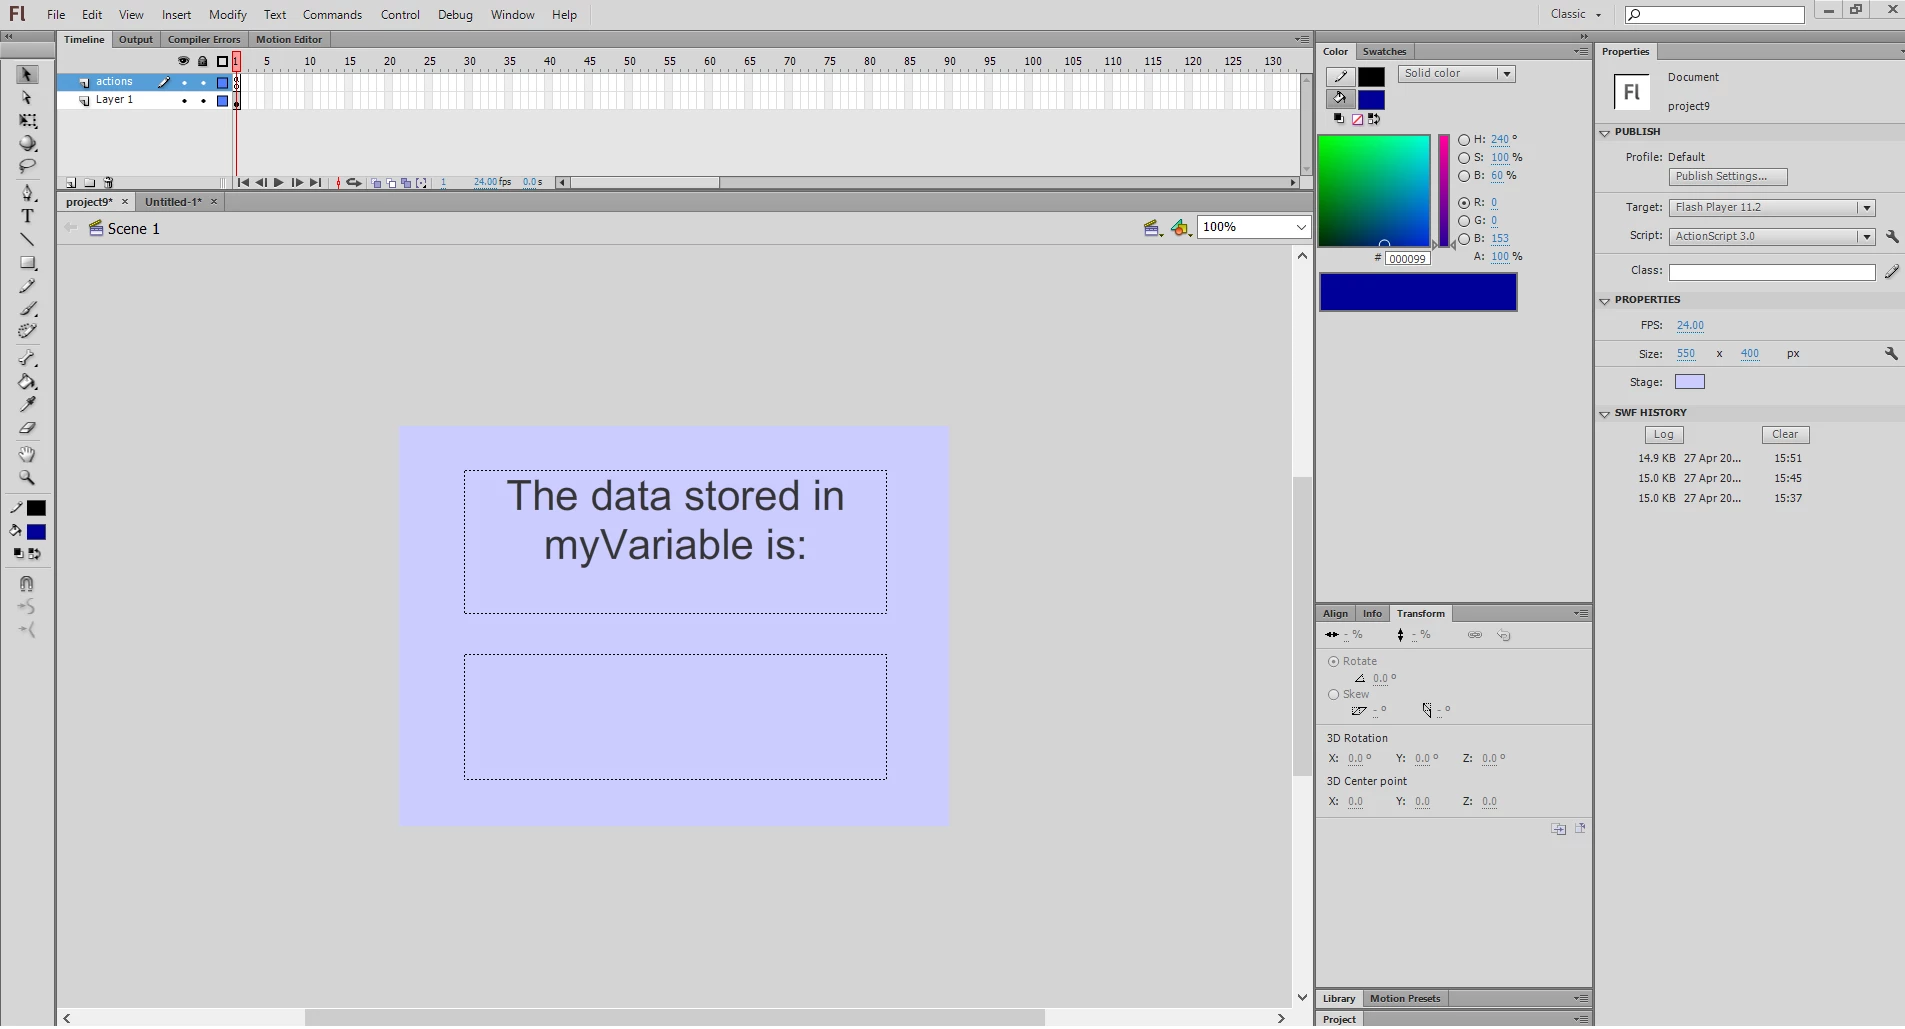Toggle outline mode for all layers

pyautogui.click(x=222, y=61)
